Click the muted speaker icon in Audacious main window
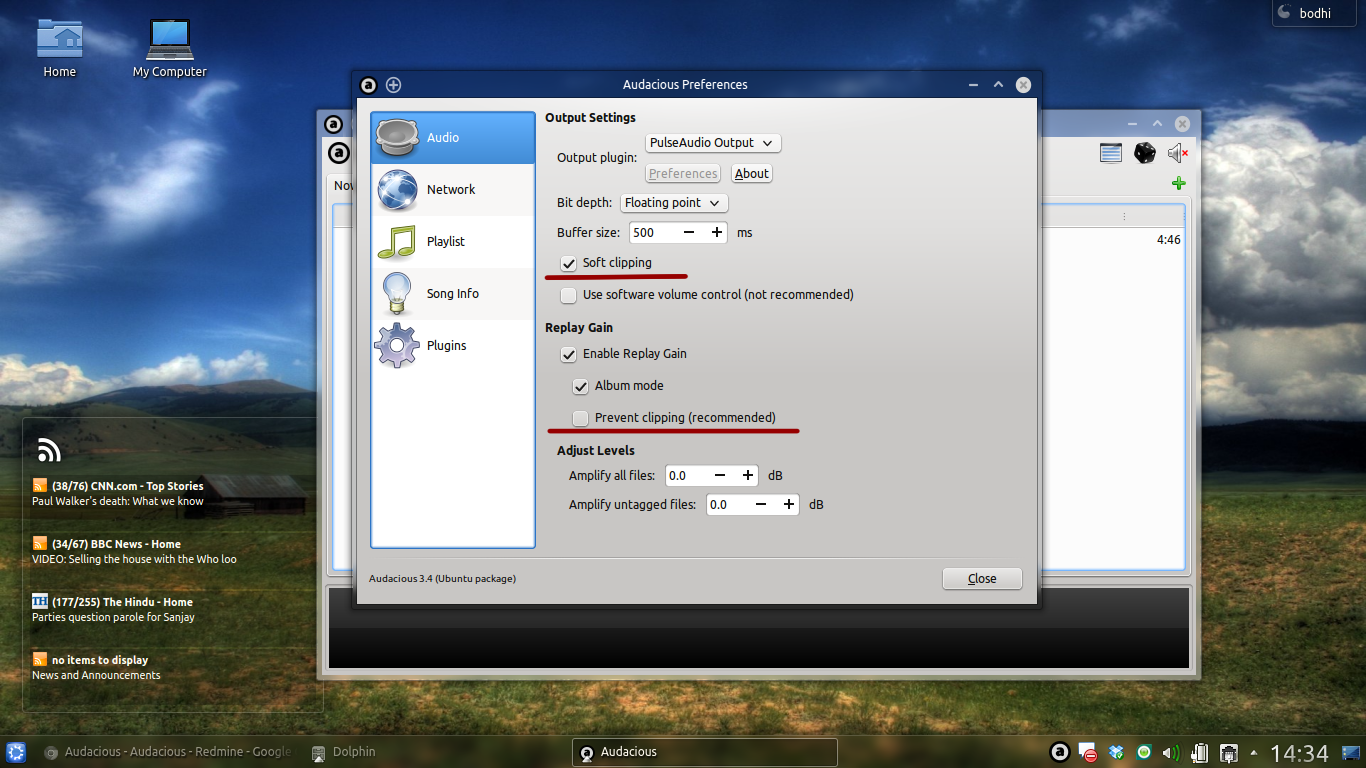This screenshot has width=1366, height=768. point(1177,153)
